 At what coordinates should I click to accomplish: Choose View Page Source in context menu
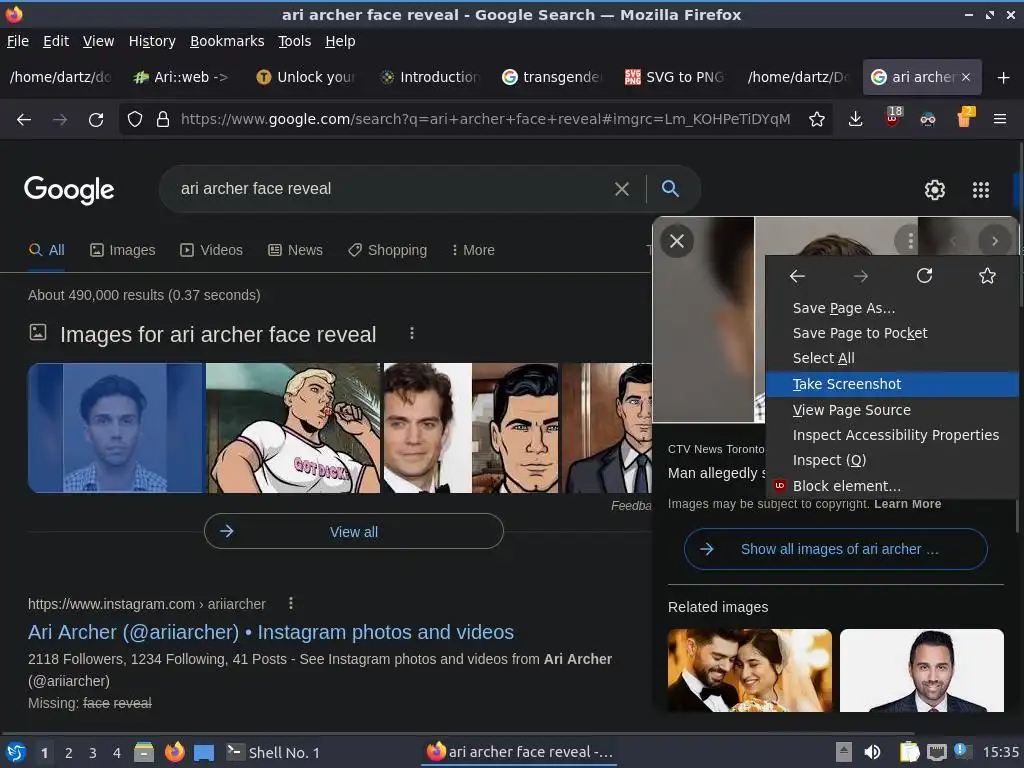coord(891,410)
